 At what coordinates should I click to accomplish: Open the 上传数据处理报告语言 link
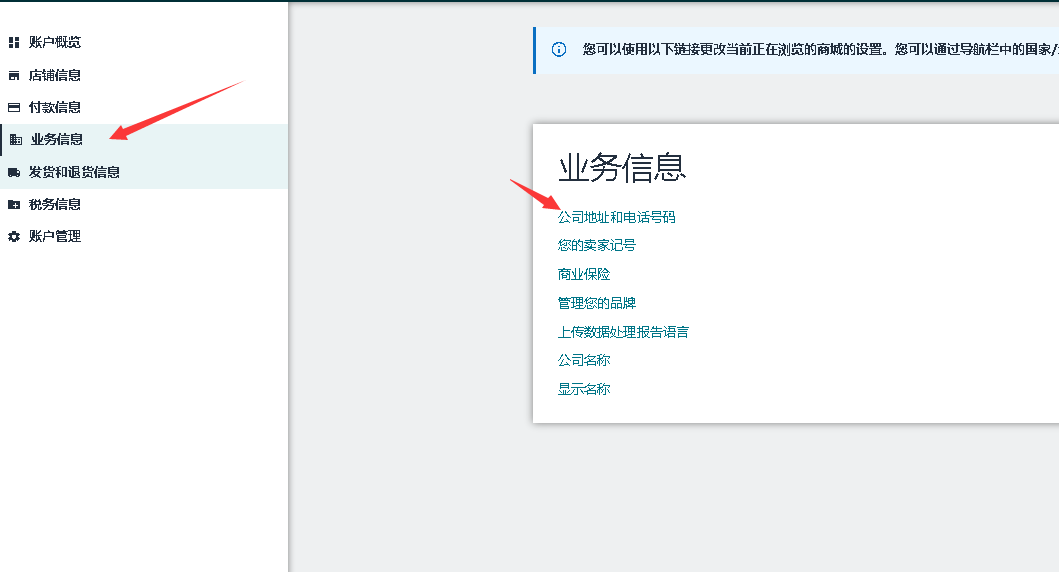[x=622, y=332]
